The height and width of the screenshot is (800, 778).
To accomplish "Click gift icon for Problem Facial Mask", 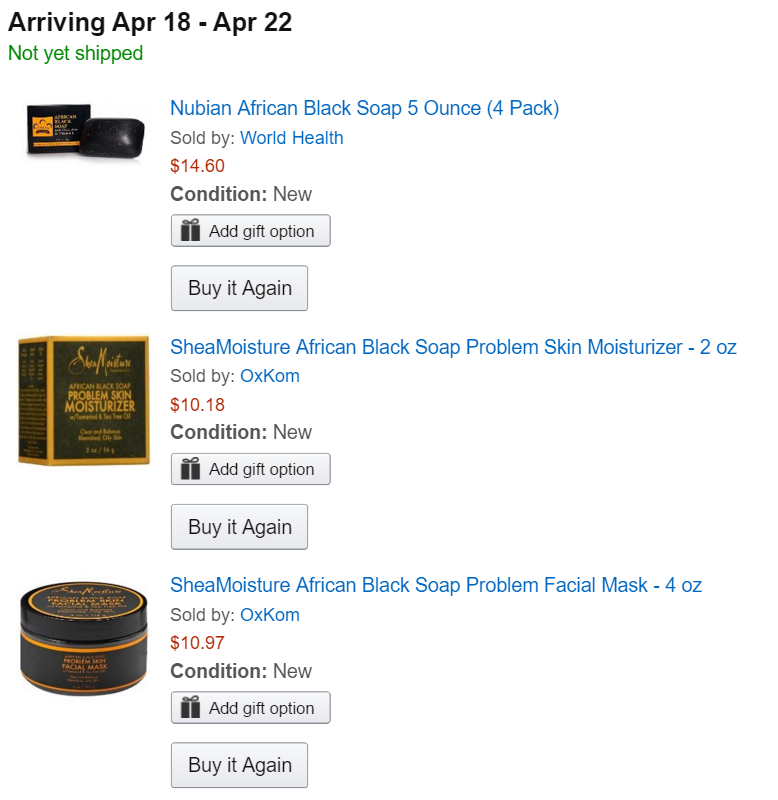I will point(190,708).
